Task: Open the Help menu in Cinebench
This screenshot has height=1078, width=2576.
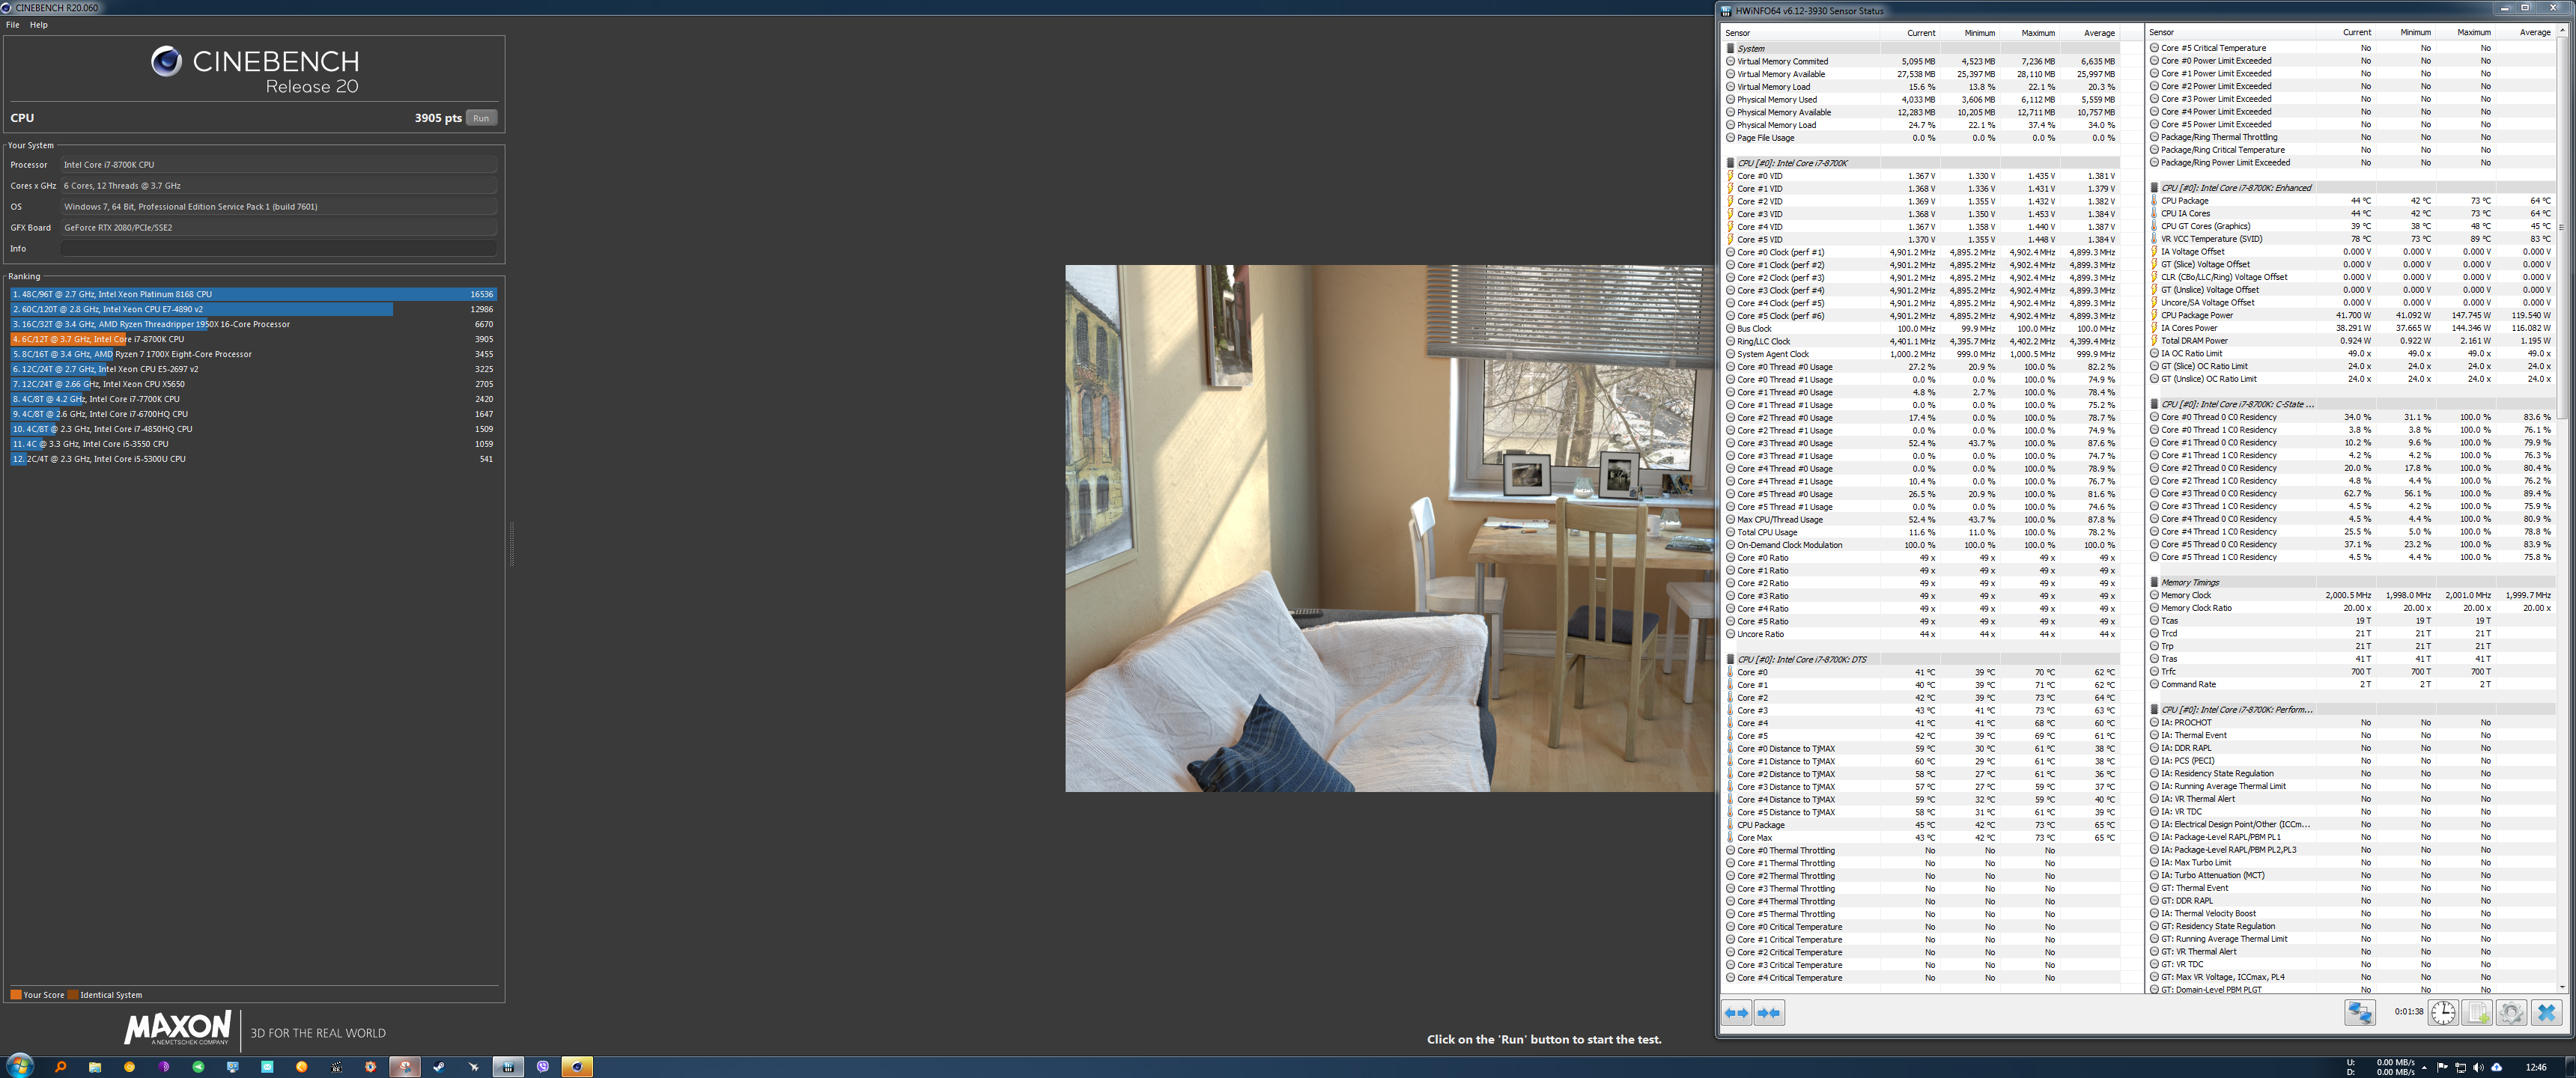Action: pos(39,25)
